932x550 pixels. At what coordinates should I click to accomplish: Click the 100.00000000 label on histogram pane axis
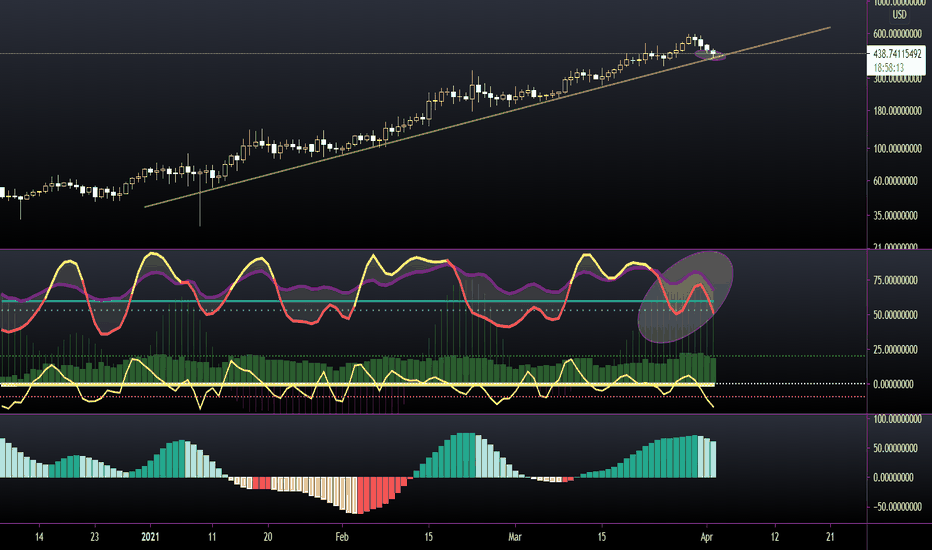pyautogui.click(x=897, y=419)
